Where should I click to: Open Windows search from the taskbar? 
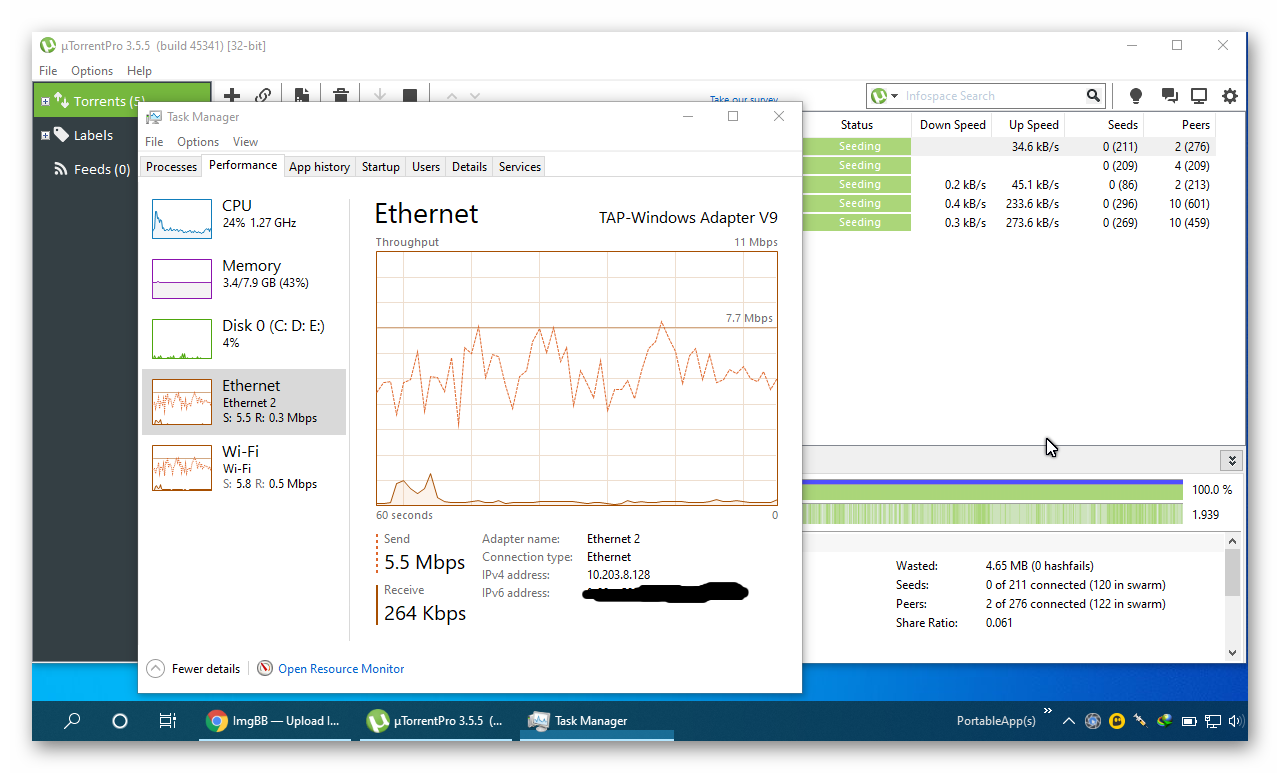click(x=73, y=720)
